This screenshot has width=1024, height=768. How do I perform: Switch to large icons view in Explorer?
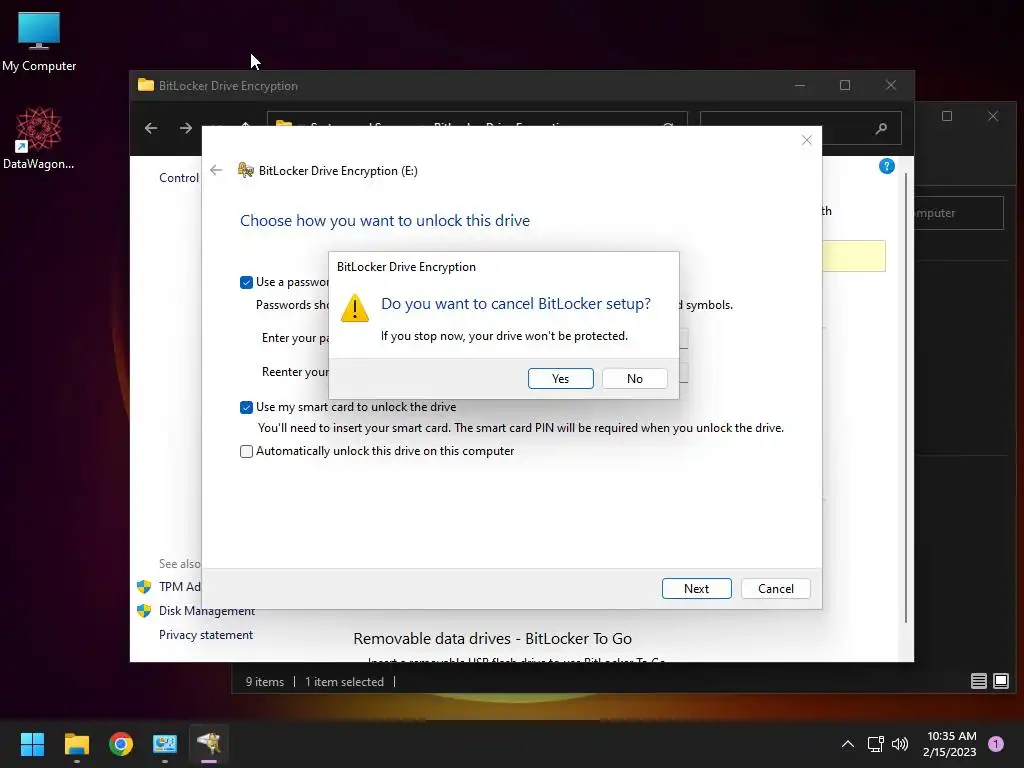pyautogui.click(x=1000, y=682)
